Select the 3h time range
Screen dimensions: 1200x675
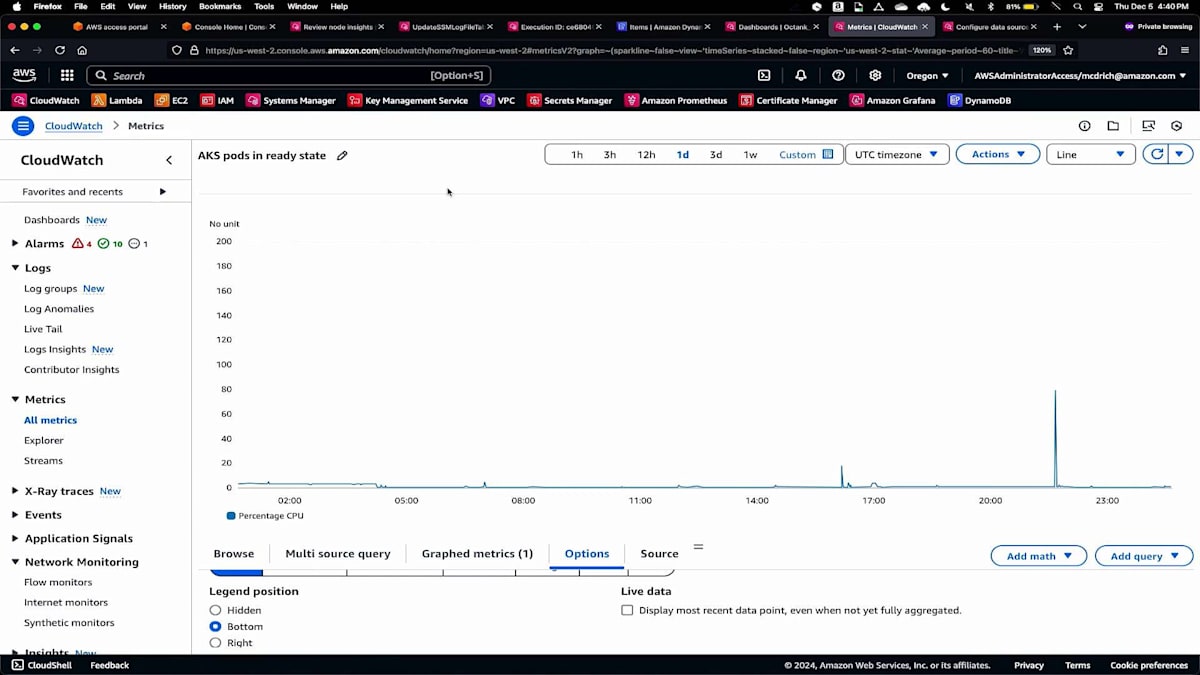pos(610,154)
